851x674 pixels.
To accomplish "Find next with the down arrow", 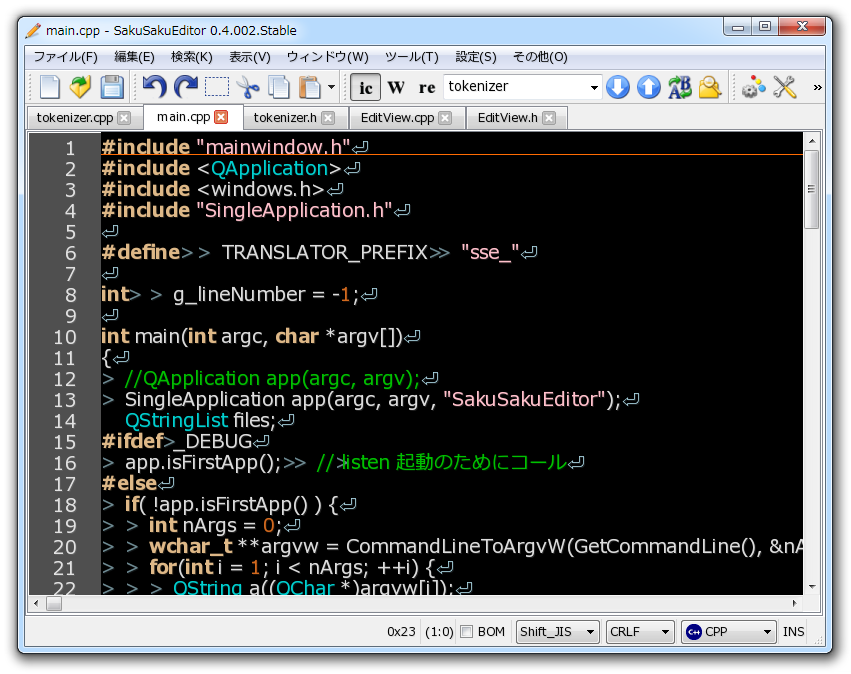I will pyautogui.click(x=618, y=88).
